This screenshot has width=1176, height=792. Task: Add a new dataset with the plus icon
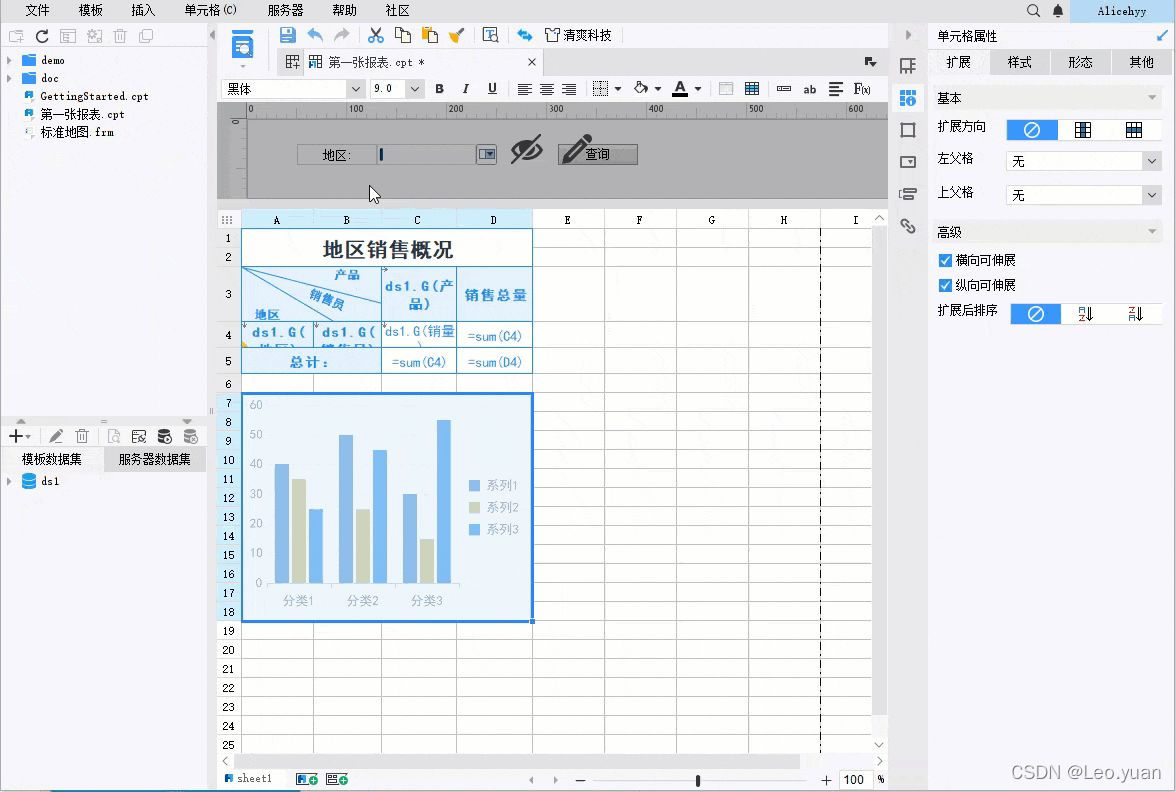[x=16, y=436]
